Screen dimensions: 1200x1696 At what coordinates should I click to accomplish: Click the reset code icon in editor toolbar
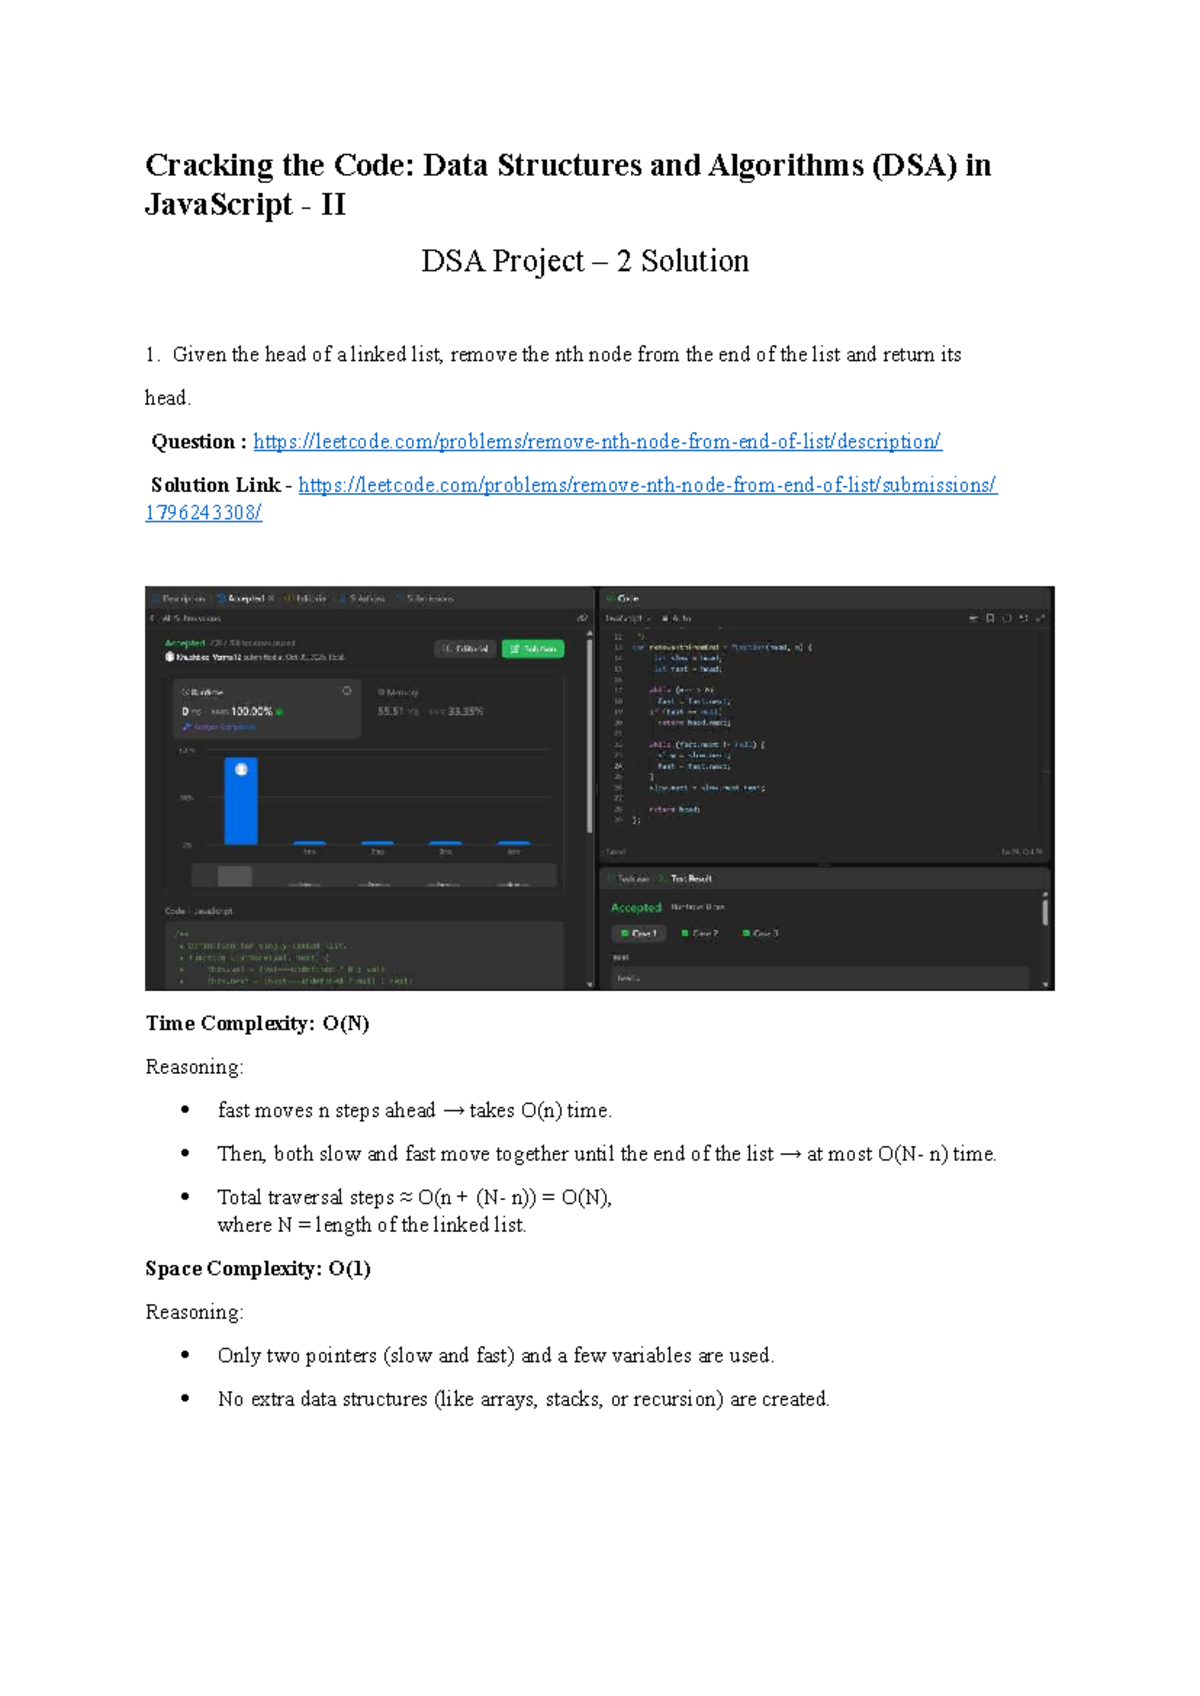[1007, 618]
